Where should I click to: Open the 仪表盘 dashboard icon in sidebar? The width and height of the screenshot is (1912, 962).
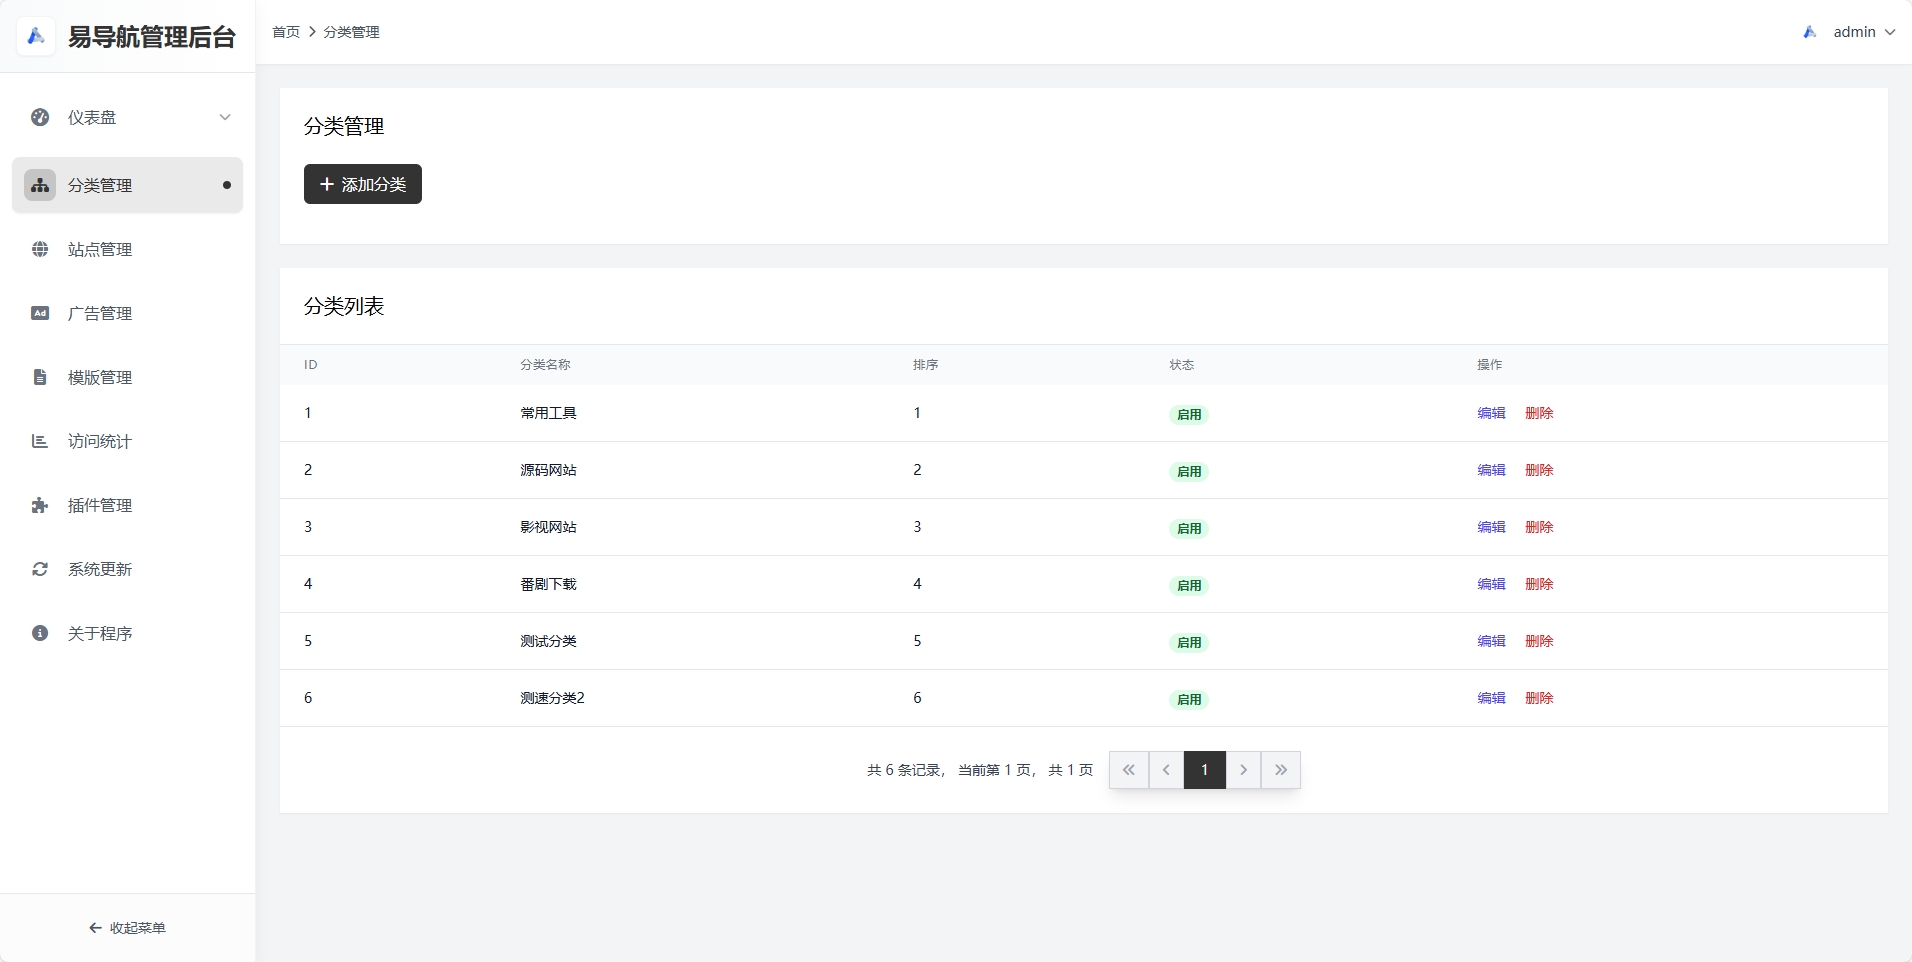click(39, 117)
